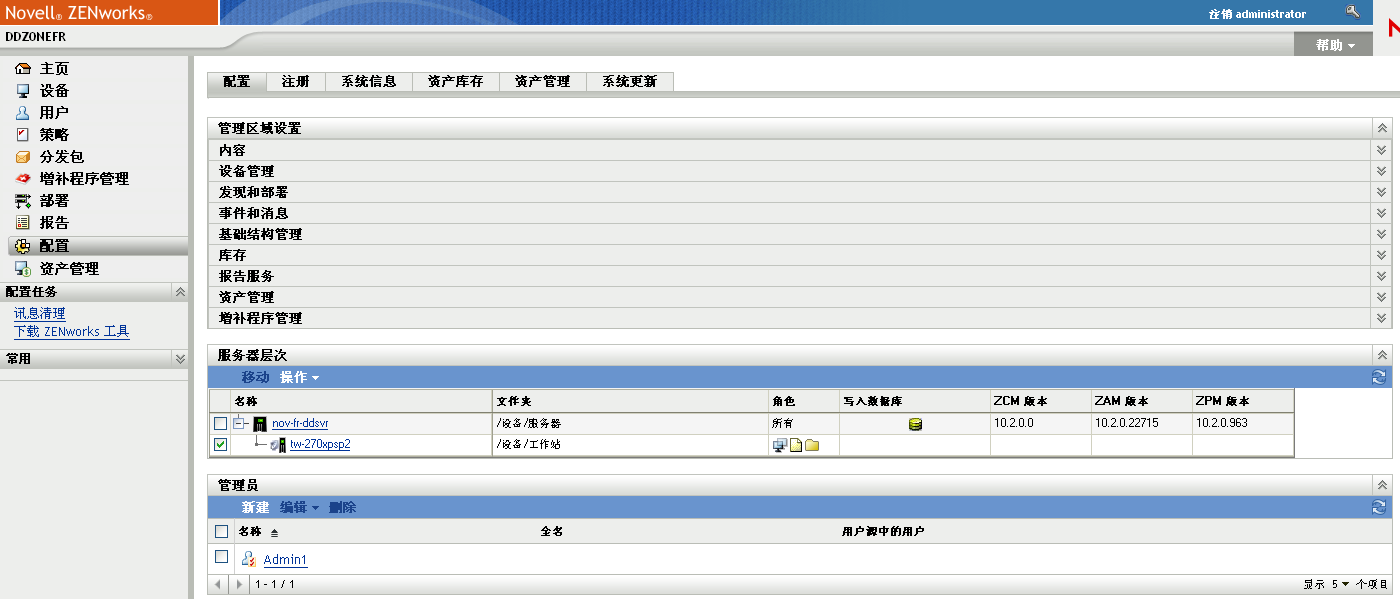
Task: Click the wrench icon in top banner
Action: (1353, 13)
